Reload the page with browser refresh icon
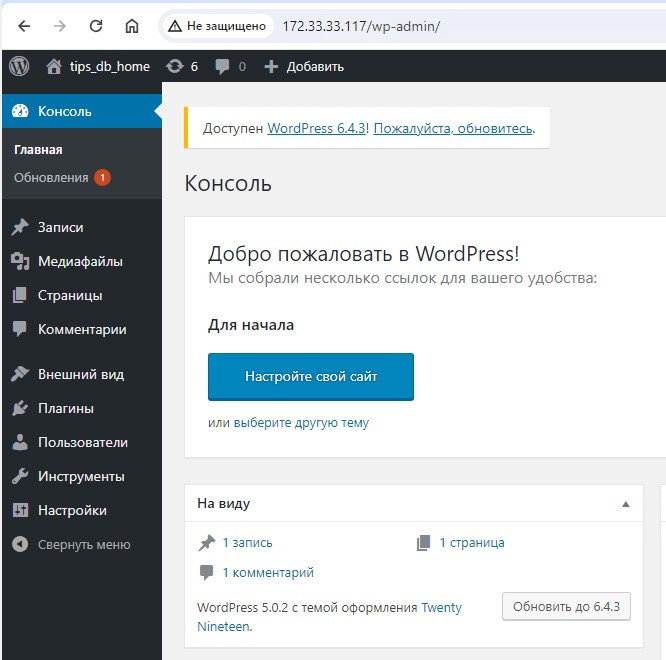 point(96,25)
